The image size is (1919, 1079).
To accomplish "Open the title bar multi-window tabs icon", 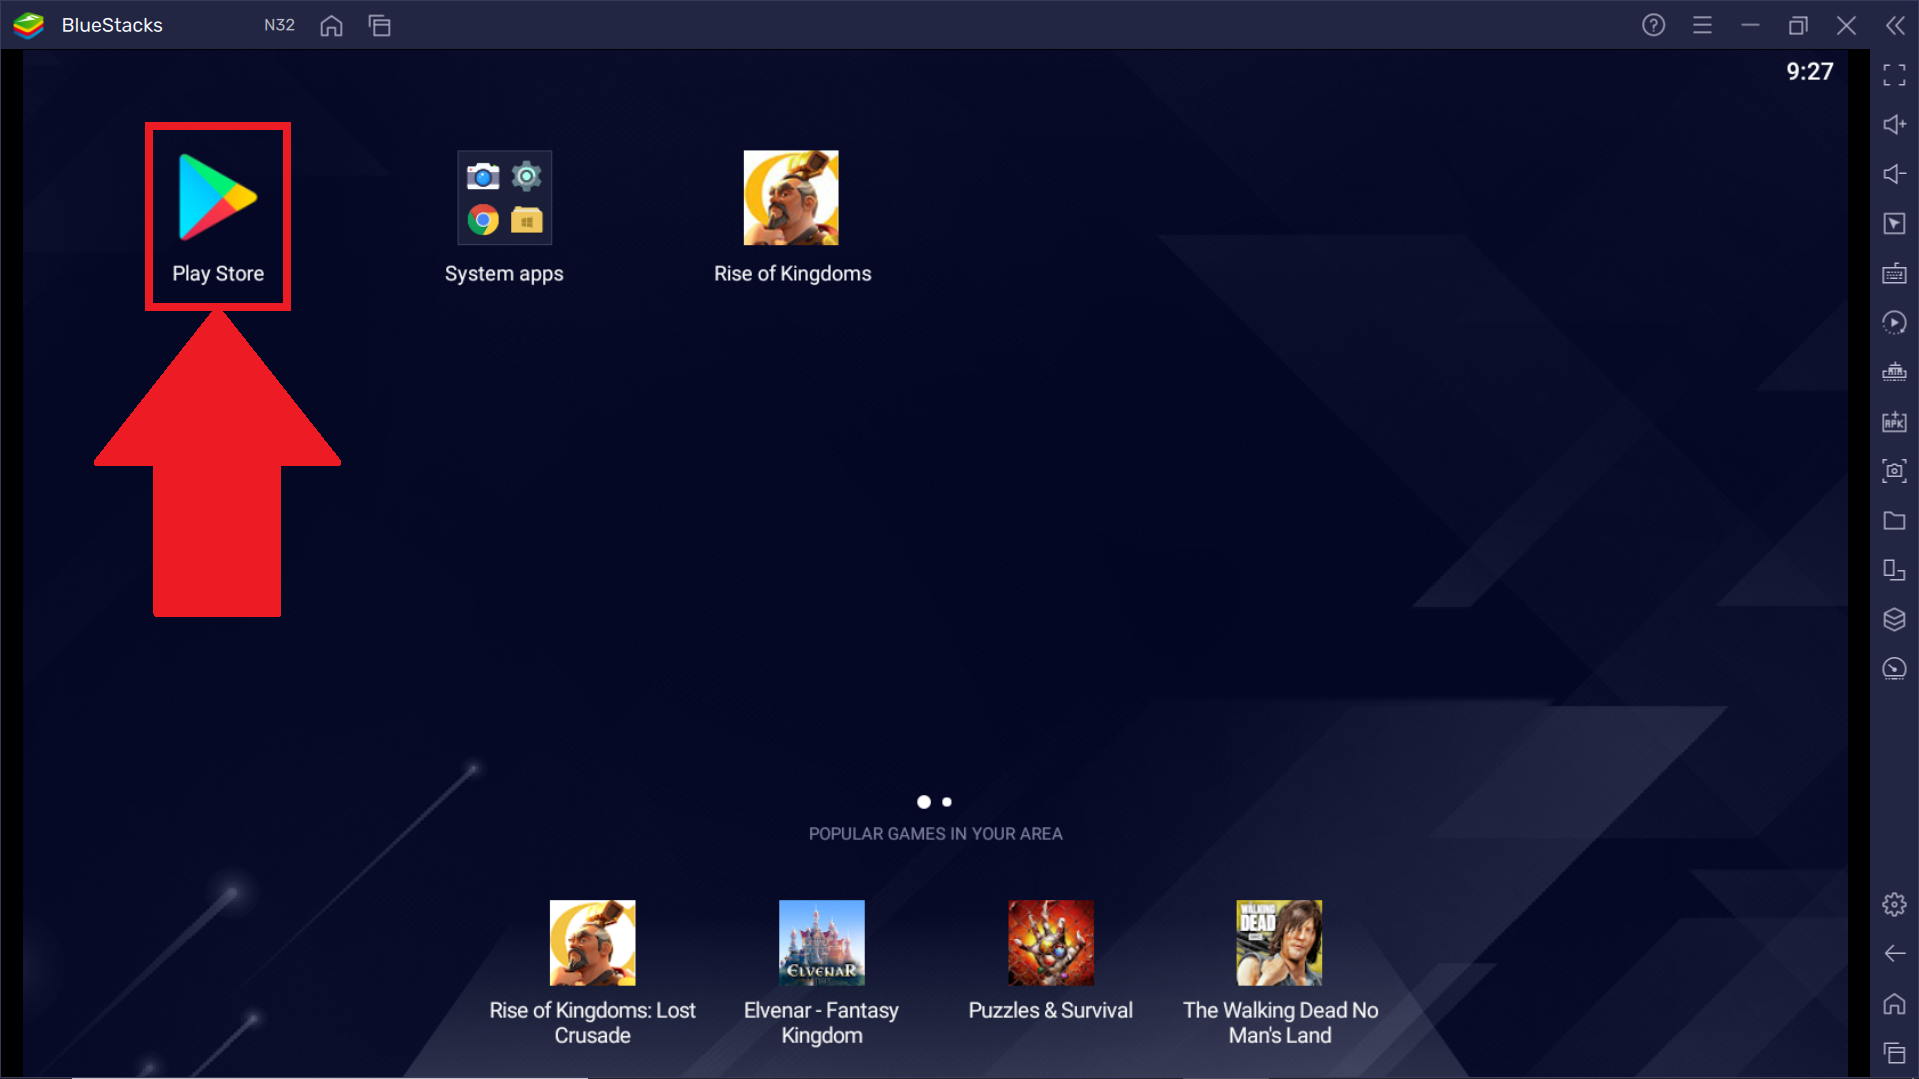I will [x=380, y=25].
